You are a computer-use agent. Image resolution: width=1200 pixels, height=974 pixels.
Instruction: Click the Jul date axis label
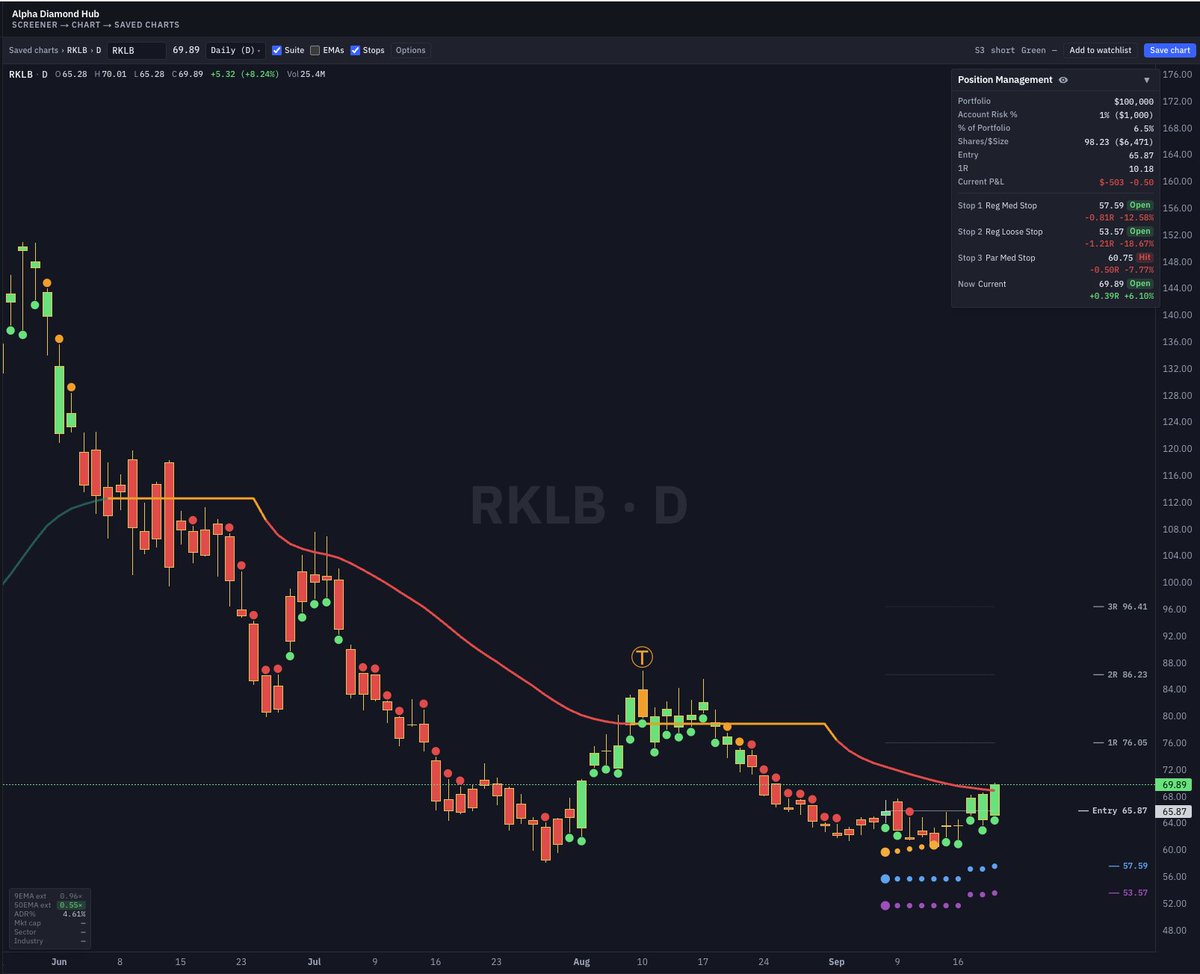click(314, 961)
